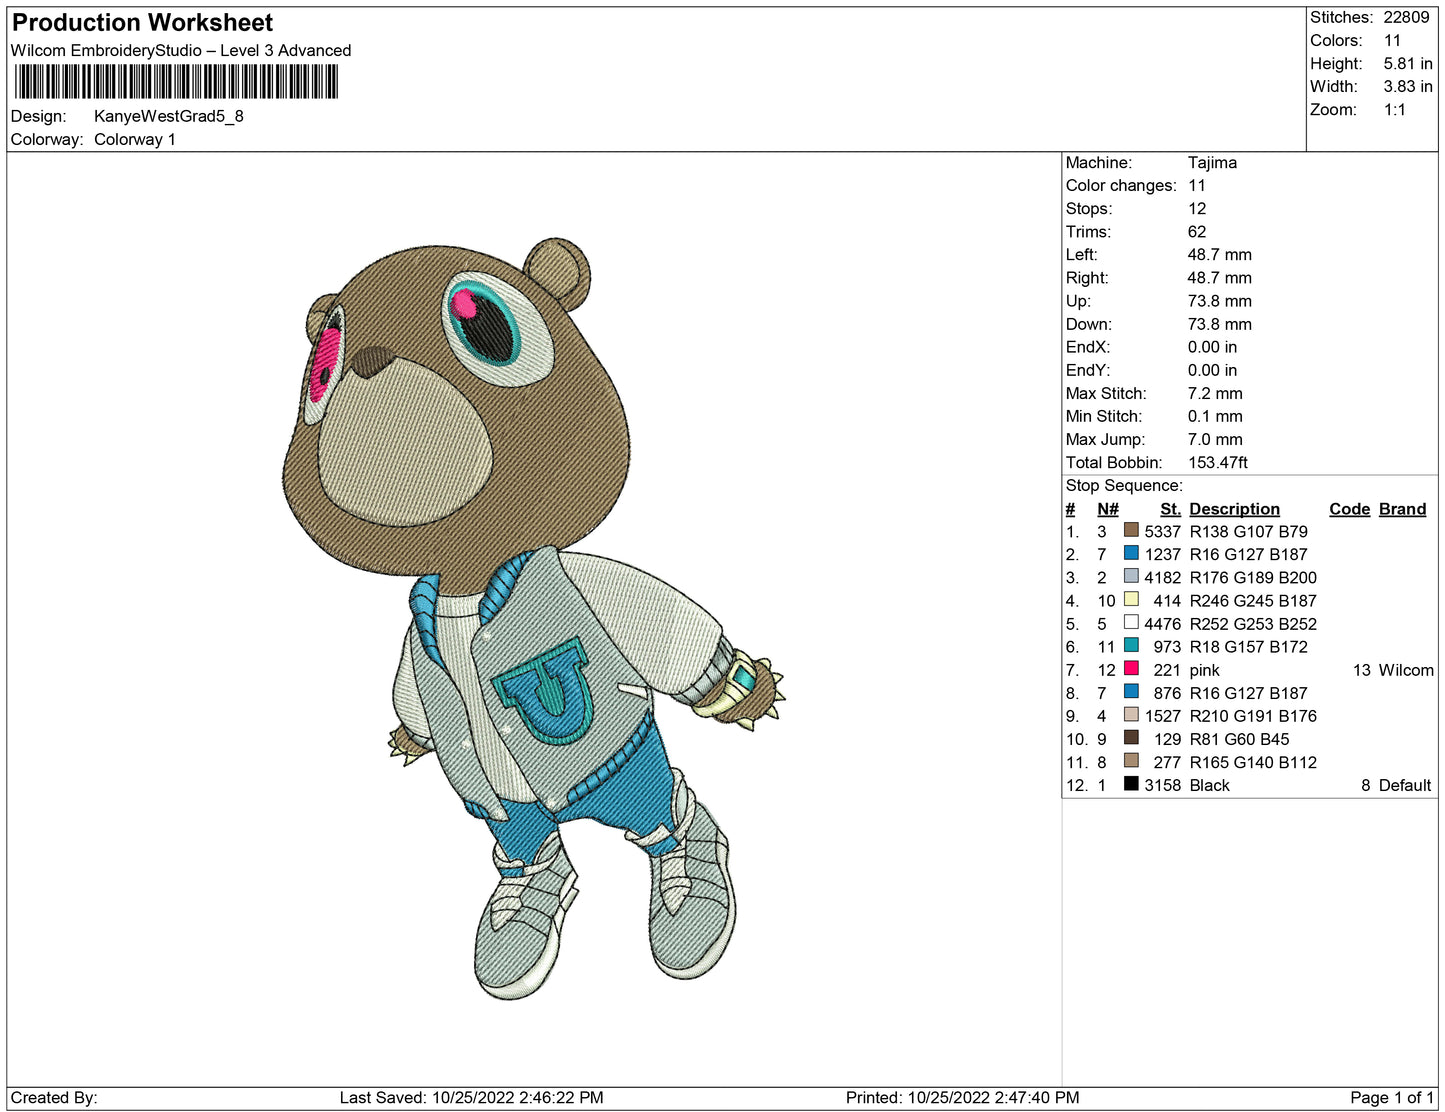The width and height of the screenshot is (1445, 1112).
Task: Select the stitch count '4476' in stop 5
Action: (x=1163, y=623)
